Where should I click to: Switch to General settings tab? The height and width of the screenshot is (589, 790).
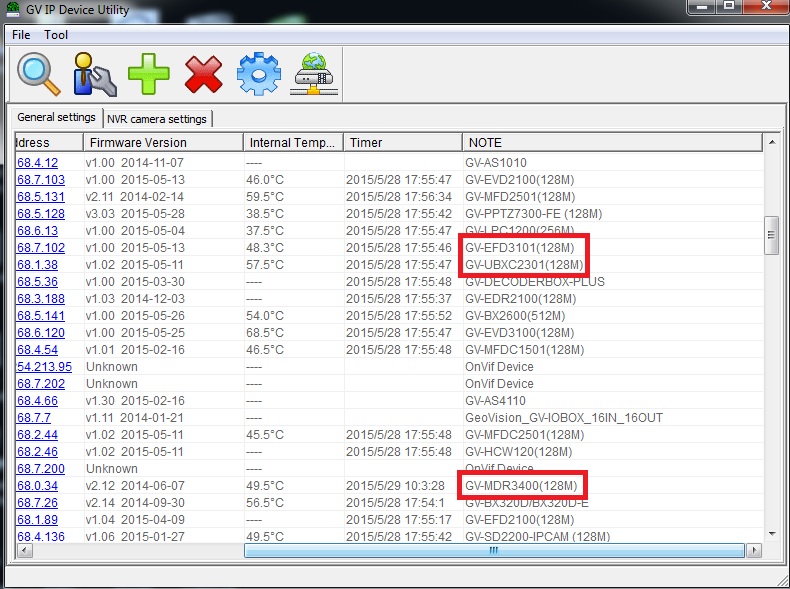(56, 117)
